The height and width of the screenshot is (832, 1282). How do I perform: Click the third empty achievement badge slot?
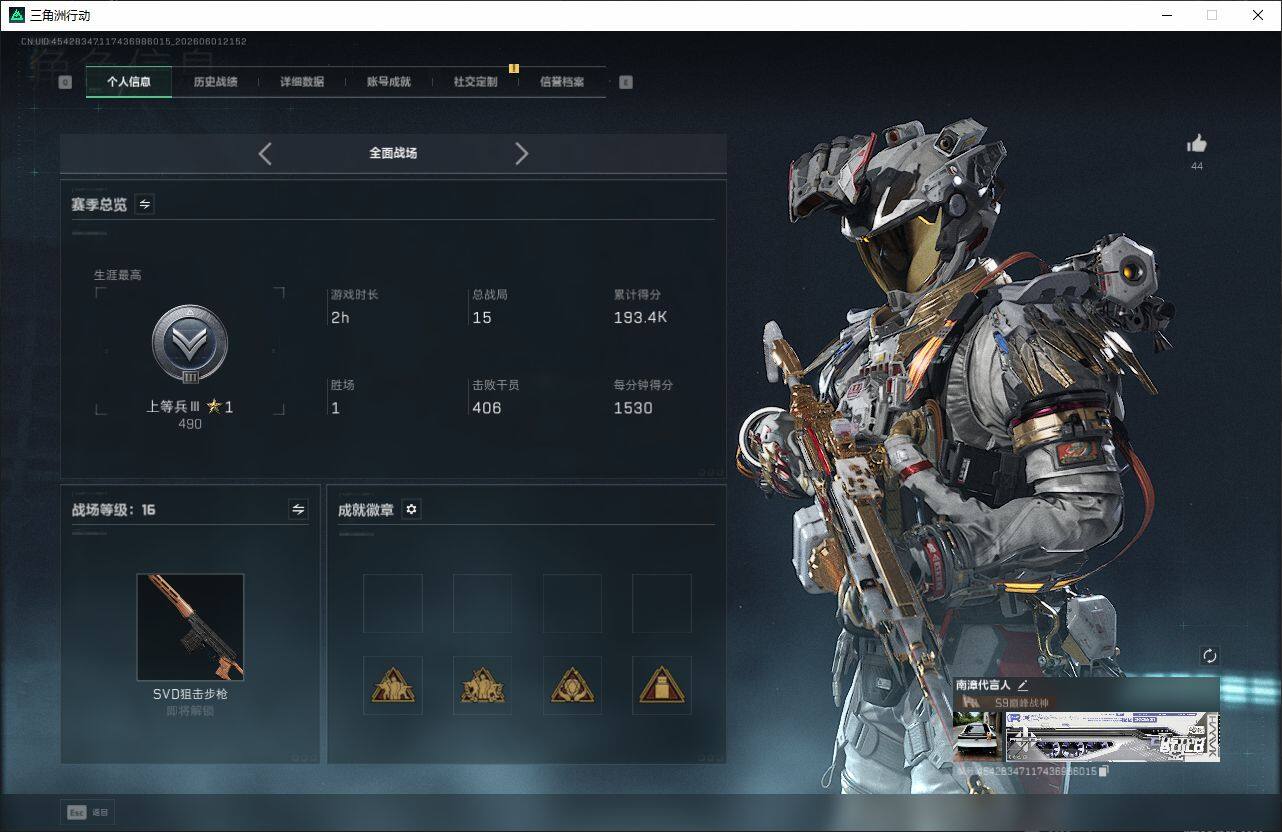tap(572, 603)
